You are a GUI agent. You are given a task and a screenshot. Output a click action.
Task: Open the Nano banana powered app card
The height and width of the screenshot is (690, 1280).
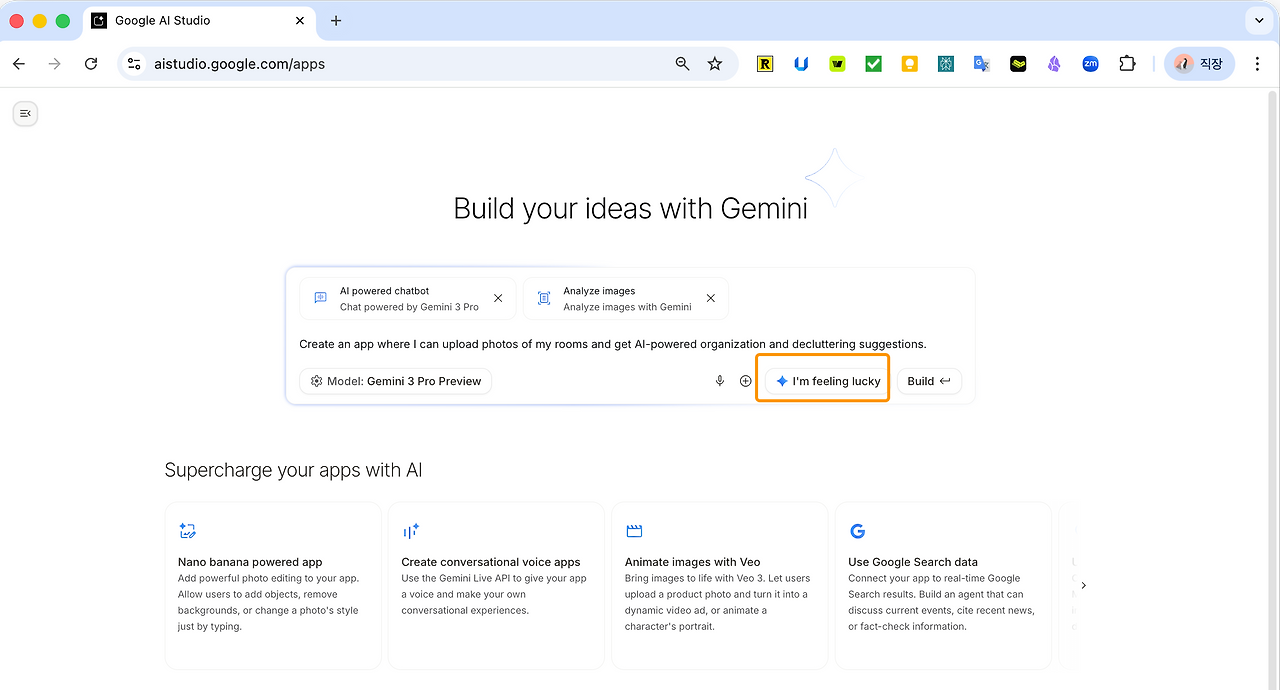pos(273,585)
